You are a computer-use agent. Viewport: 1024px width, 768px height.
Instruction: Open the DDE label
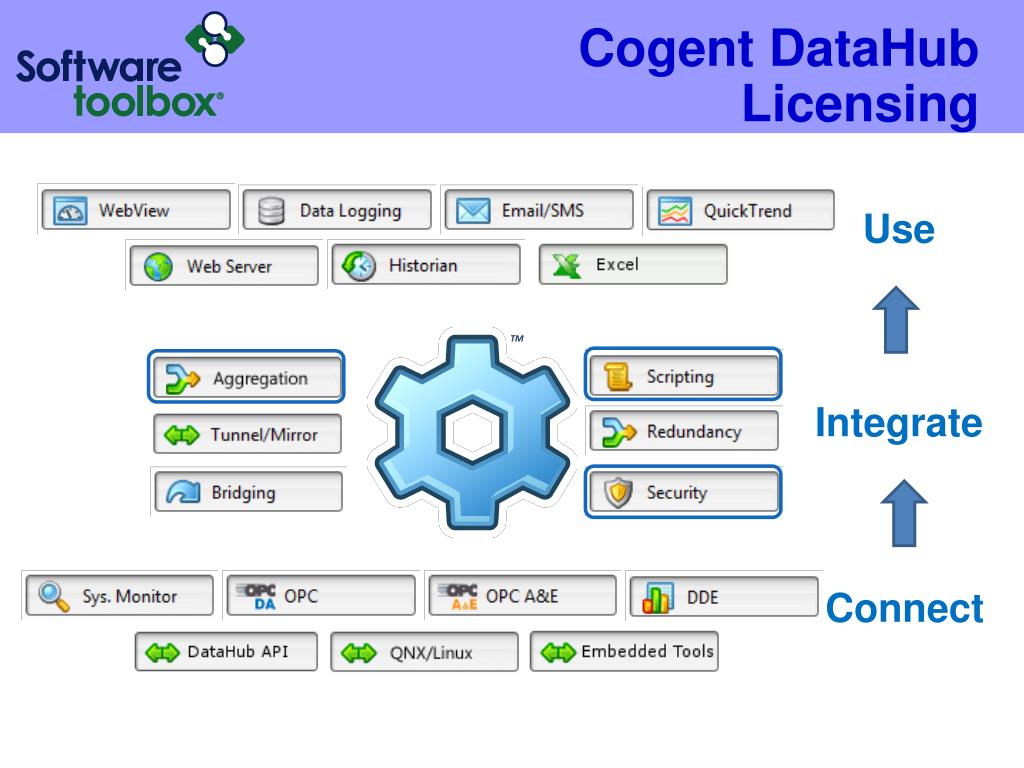tap(703, 598)
